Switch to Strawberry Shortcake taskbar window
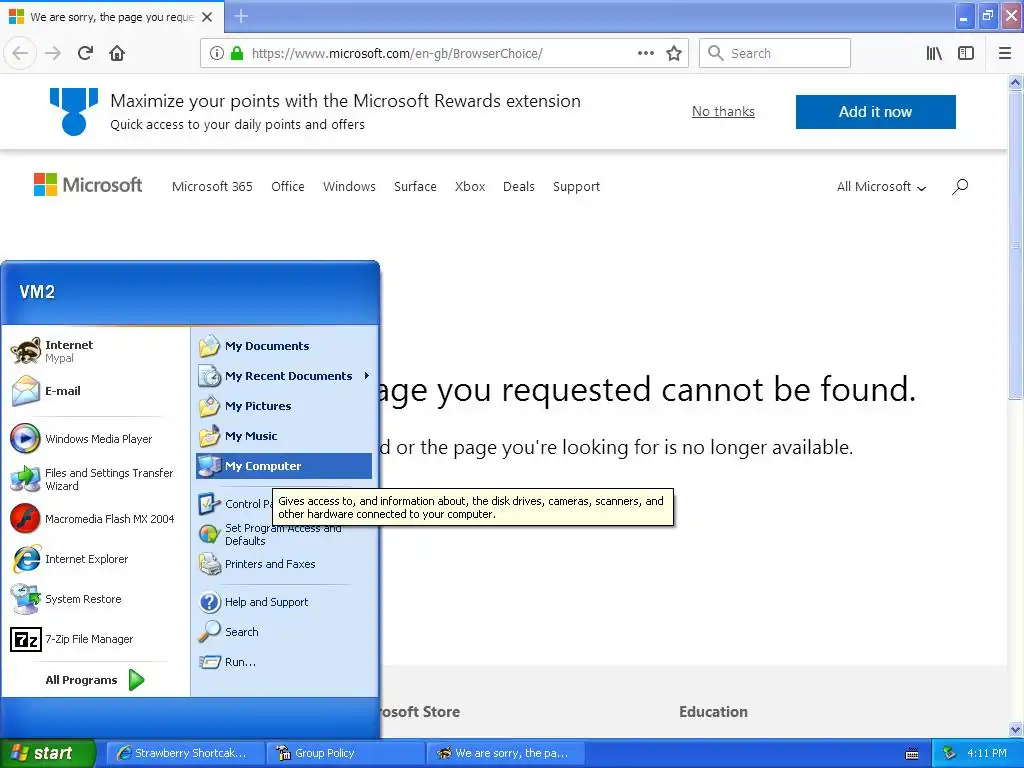This screenshot has width=1024, height=768. coord(185,753)
